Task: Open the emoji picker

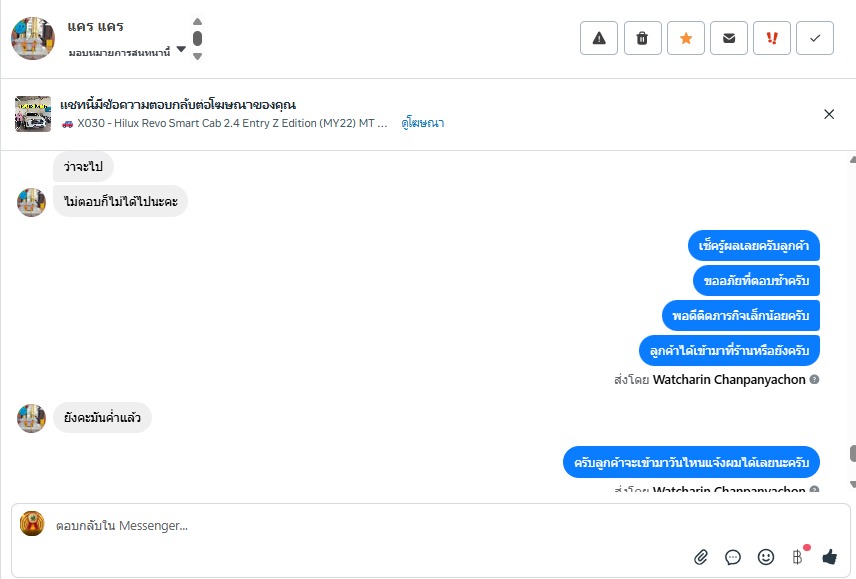Action: (x=766, y=557)
